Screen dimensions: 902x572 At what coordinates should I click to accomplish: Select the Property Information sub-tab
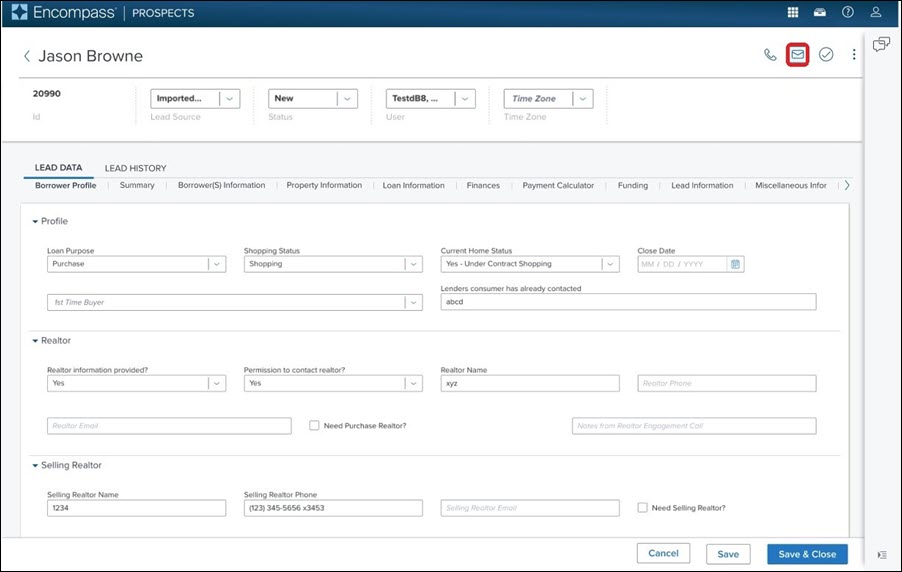tap(324, 185)
